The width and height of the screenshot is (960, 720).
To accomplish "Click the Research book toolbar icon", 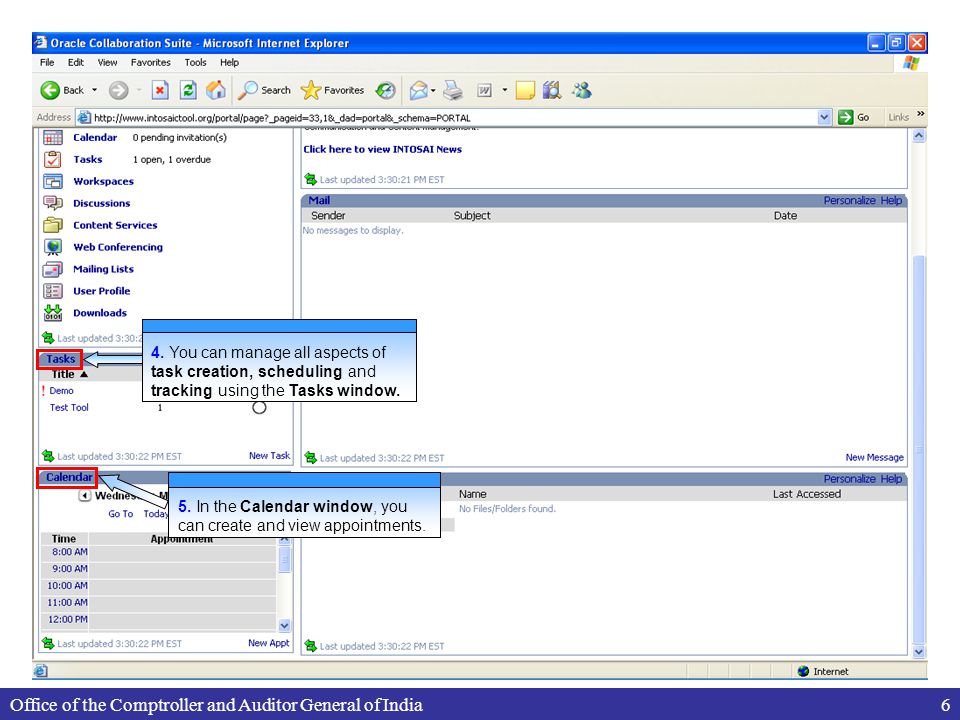I will tap(552, 91).
